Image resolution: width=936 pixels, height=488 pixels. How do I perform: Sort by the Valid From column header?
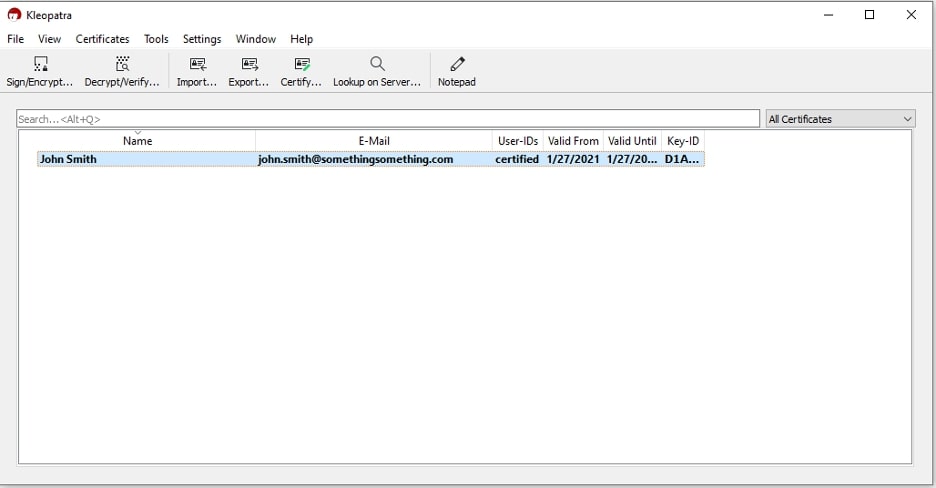coord(573,141)
